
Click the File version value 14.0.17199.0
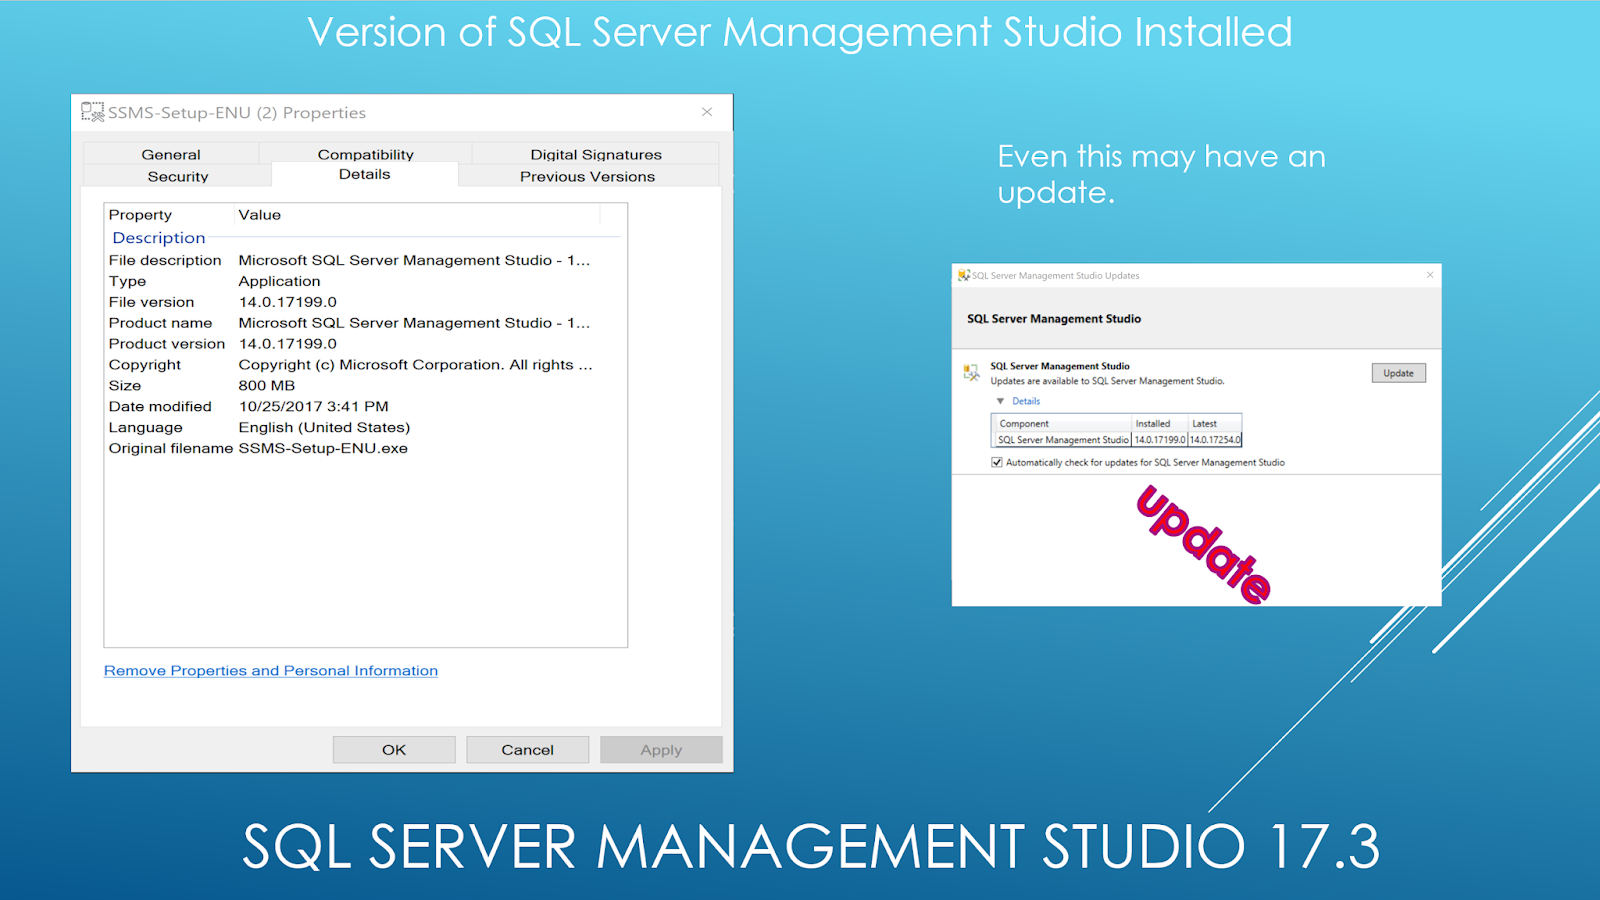288,302
